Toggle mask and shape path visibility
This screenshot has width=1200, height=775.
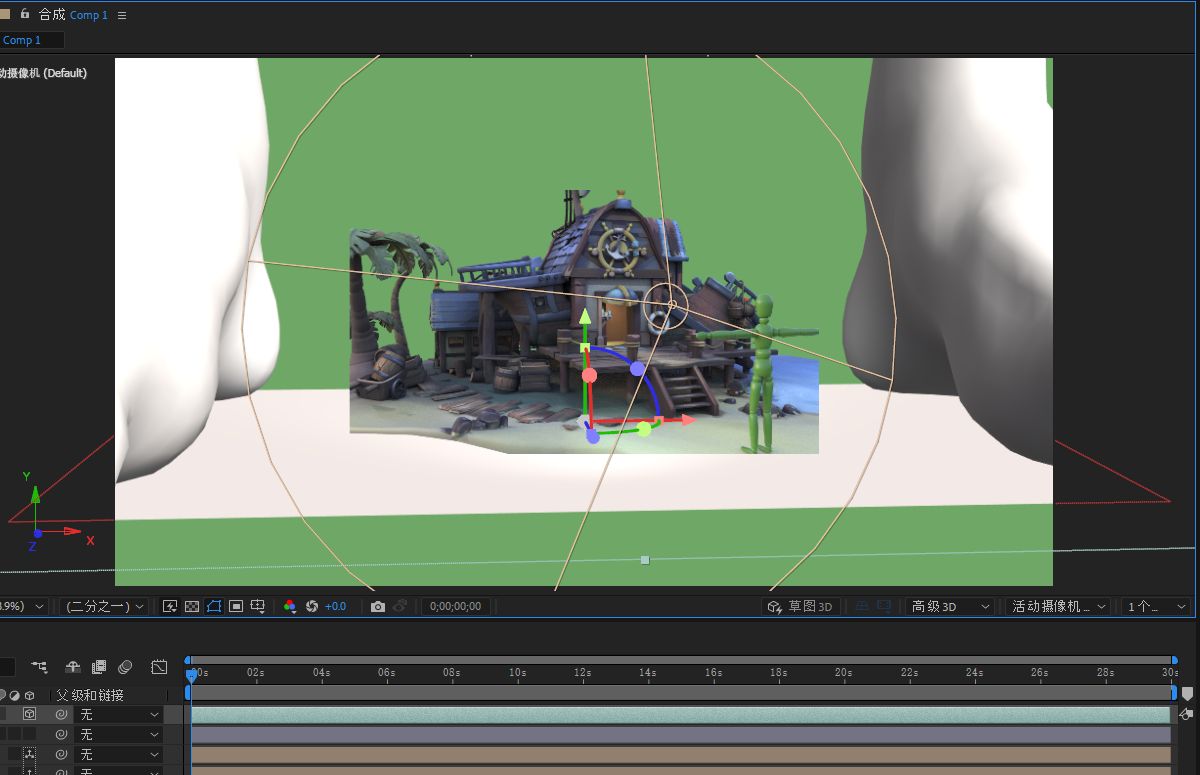213,606
